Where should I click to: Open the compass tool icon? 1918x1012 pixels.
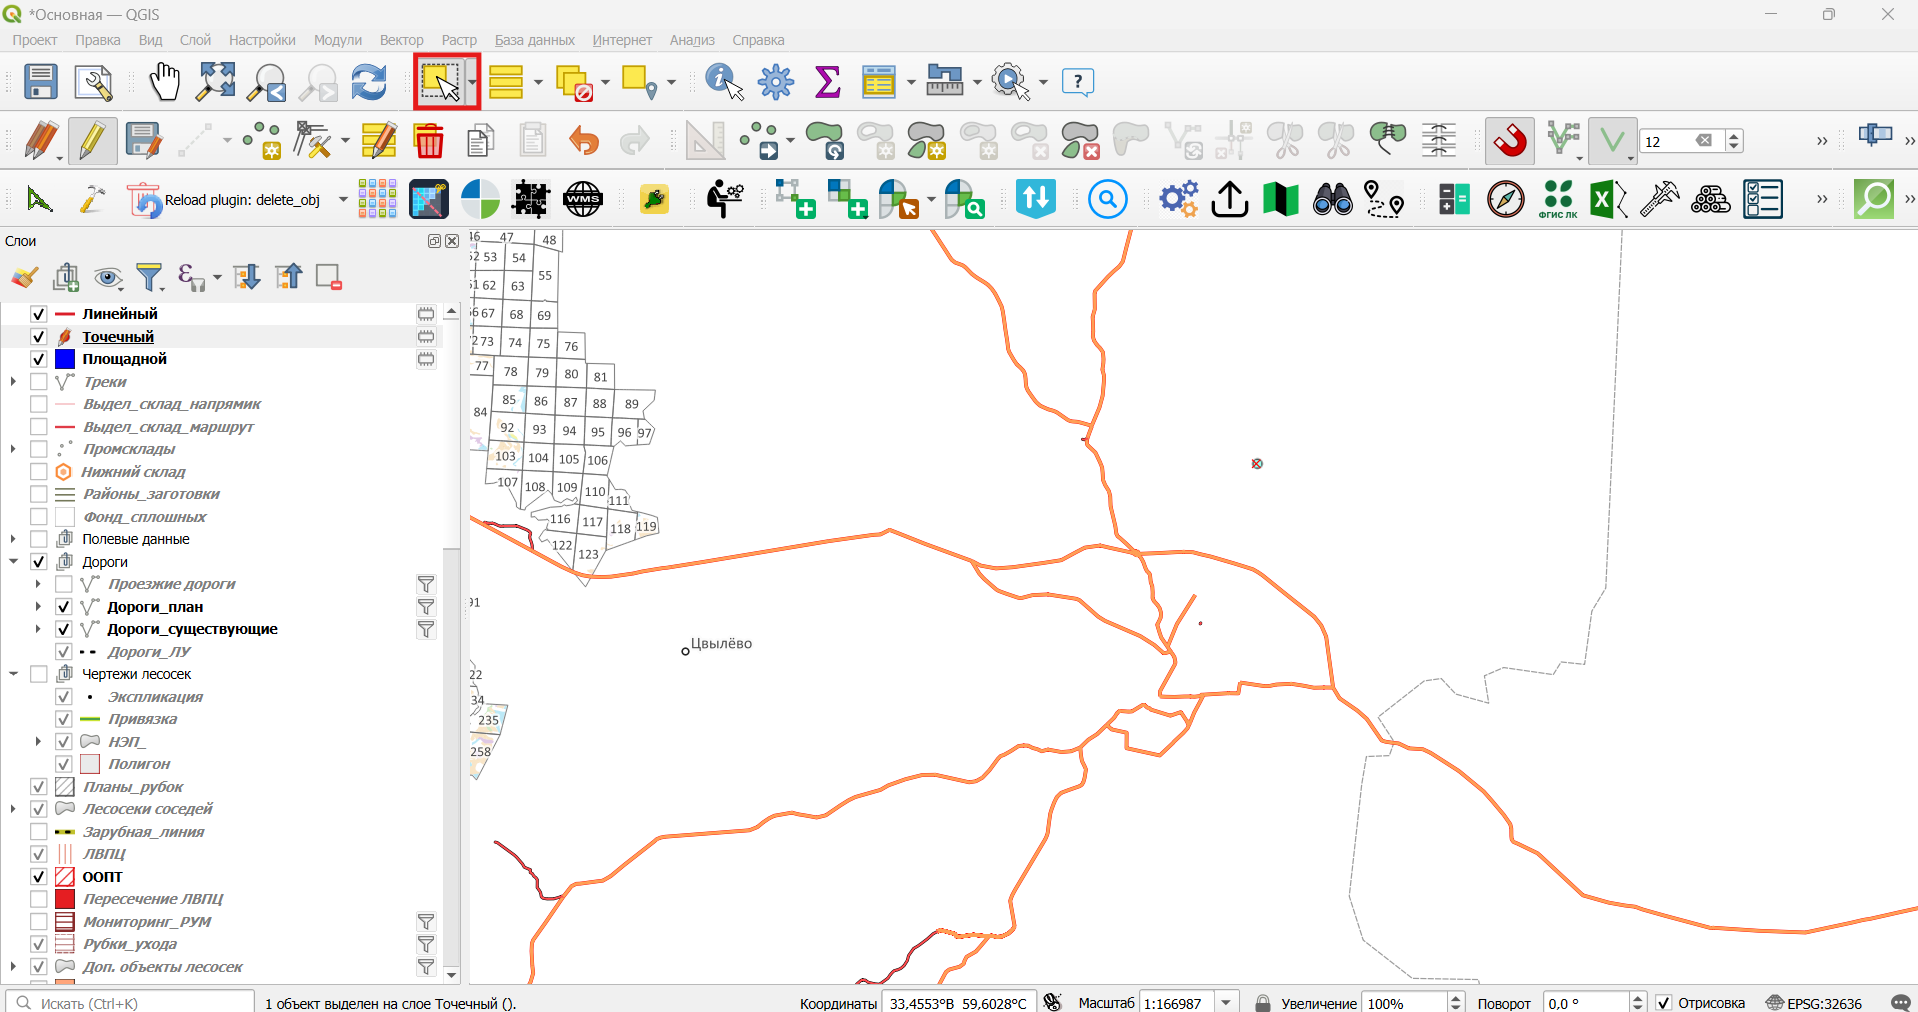(x=1506, y=199)
